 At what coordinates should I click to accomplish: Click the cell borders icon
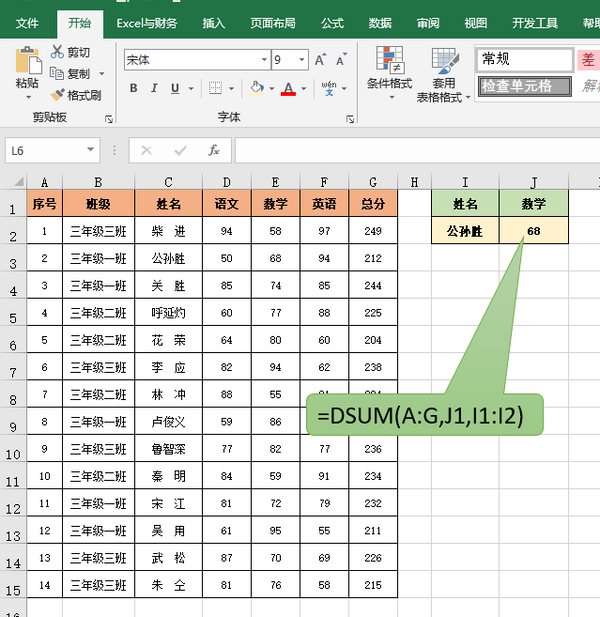[x=215, y=88]
